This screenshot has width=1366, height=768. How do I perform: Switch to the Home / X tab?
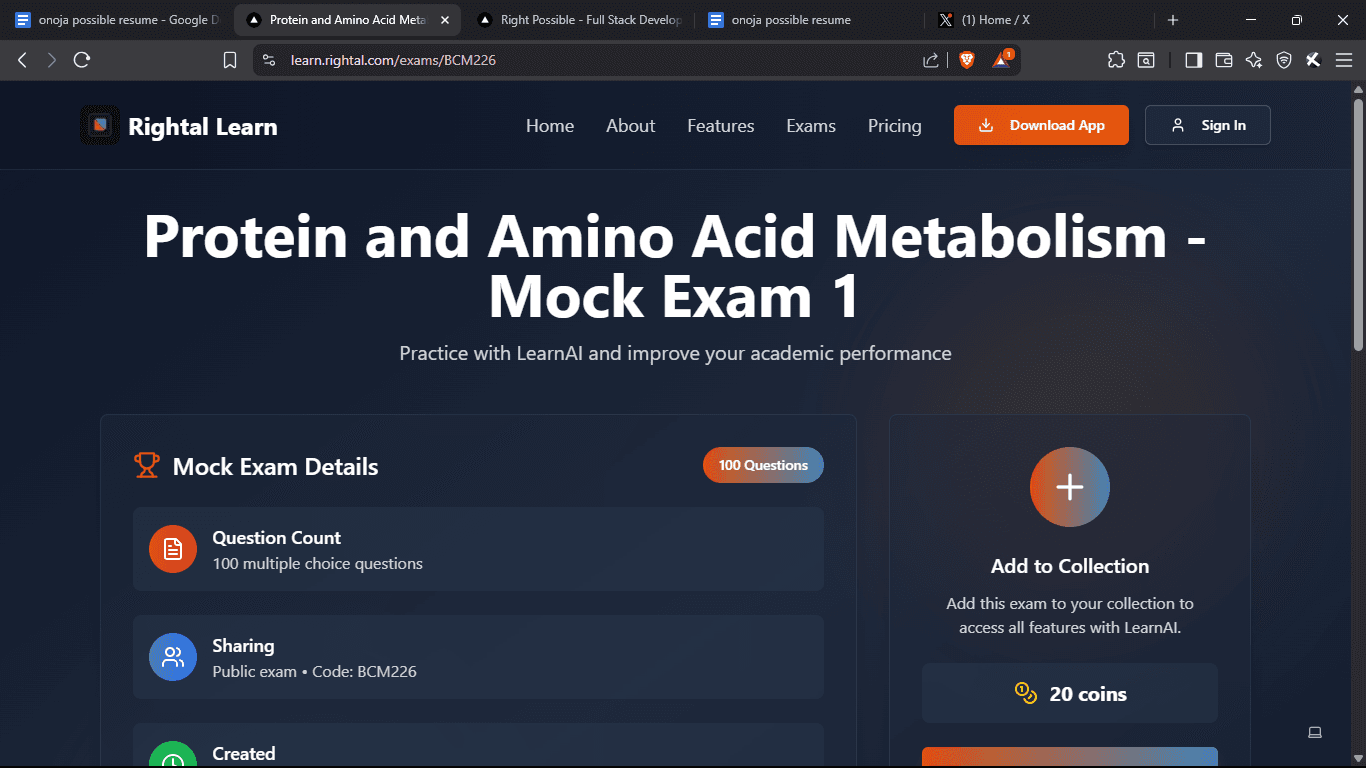point(1042,20)
